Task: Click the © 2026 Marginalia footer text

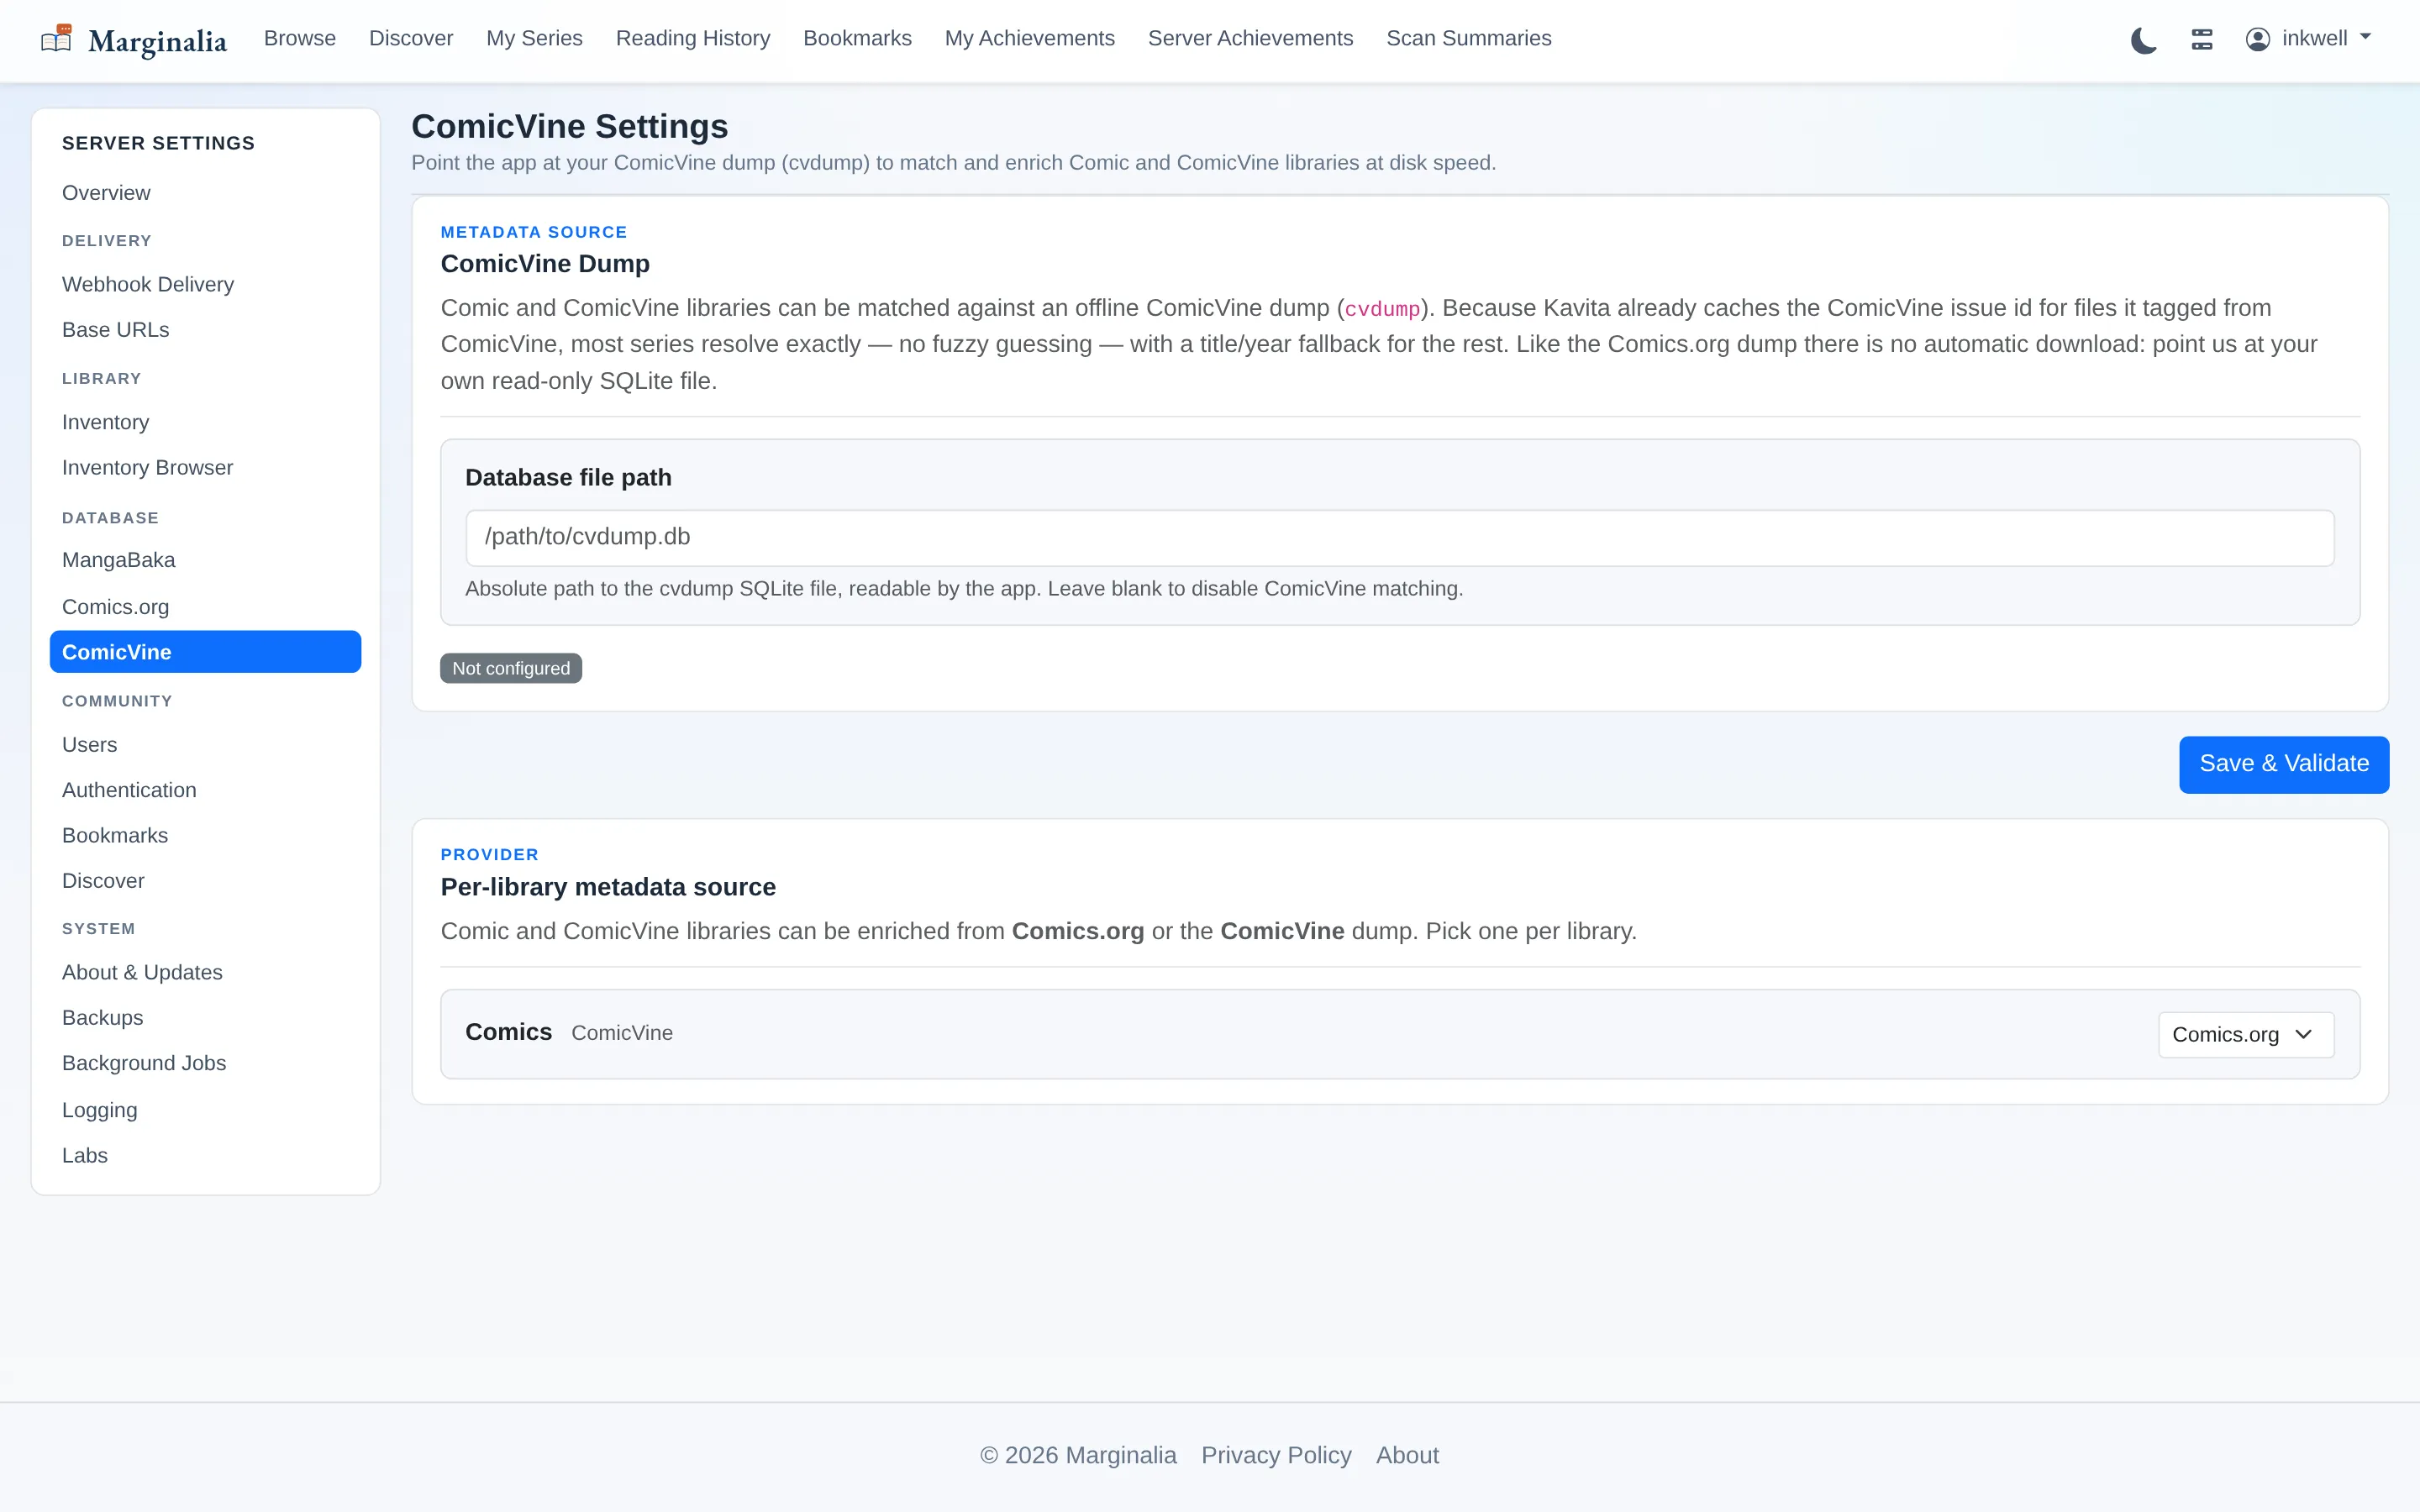Action: click(x=1078, y=1455)
